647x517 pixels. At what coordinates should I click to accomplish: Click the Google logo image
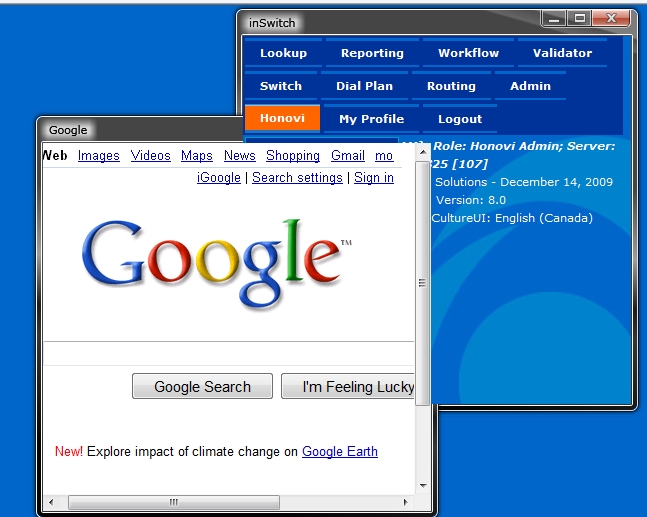click(216, 264)
